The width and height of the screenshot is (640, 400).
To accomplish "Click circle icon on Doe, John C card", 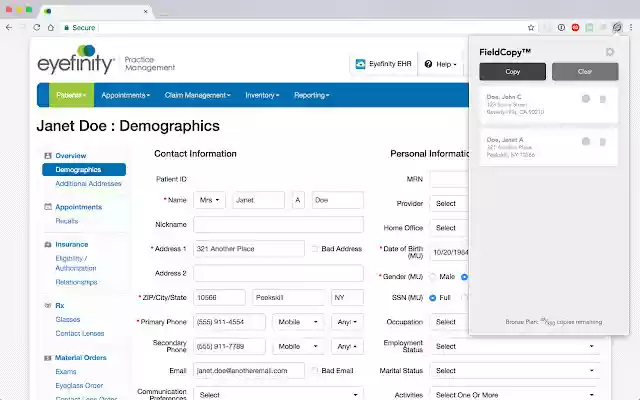I will pos(586,99).
